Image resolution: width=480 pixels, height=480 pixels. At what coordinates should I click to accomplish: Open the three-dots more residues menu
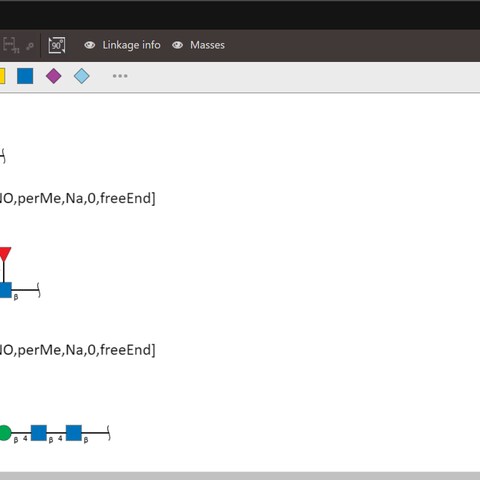coord(120,76)
